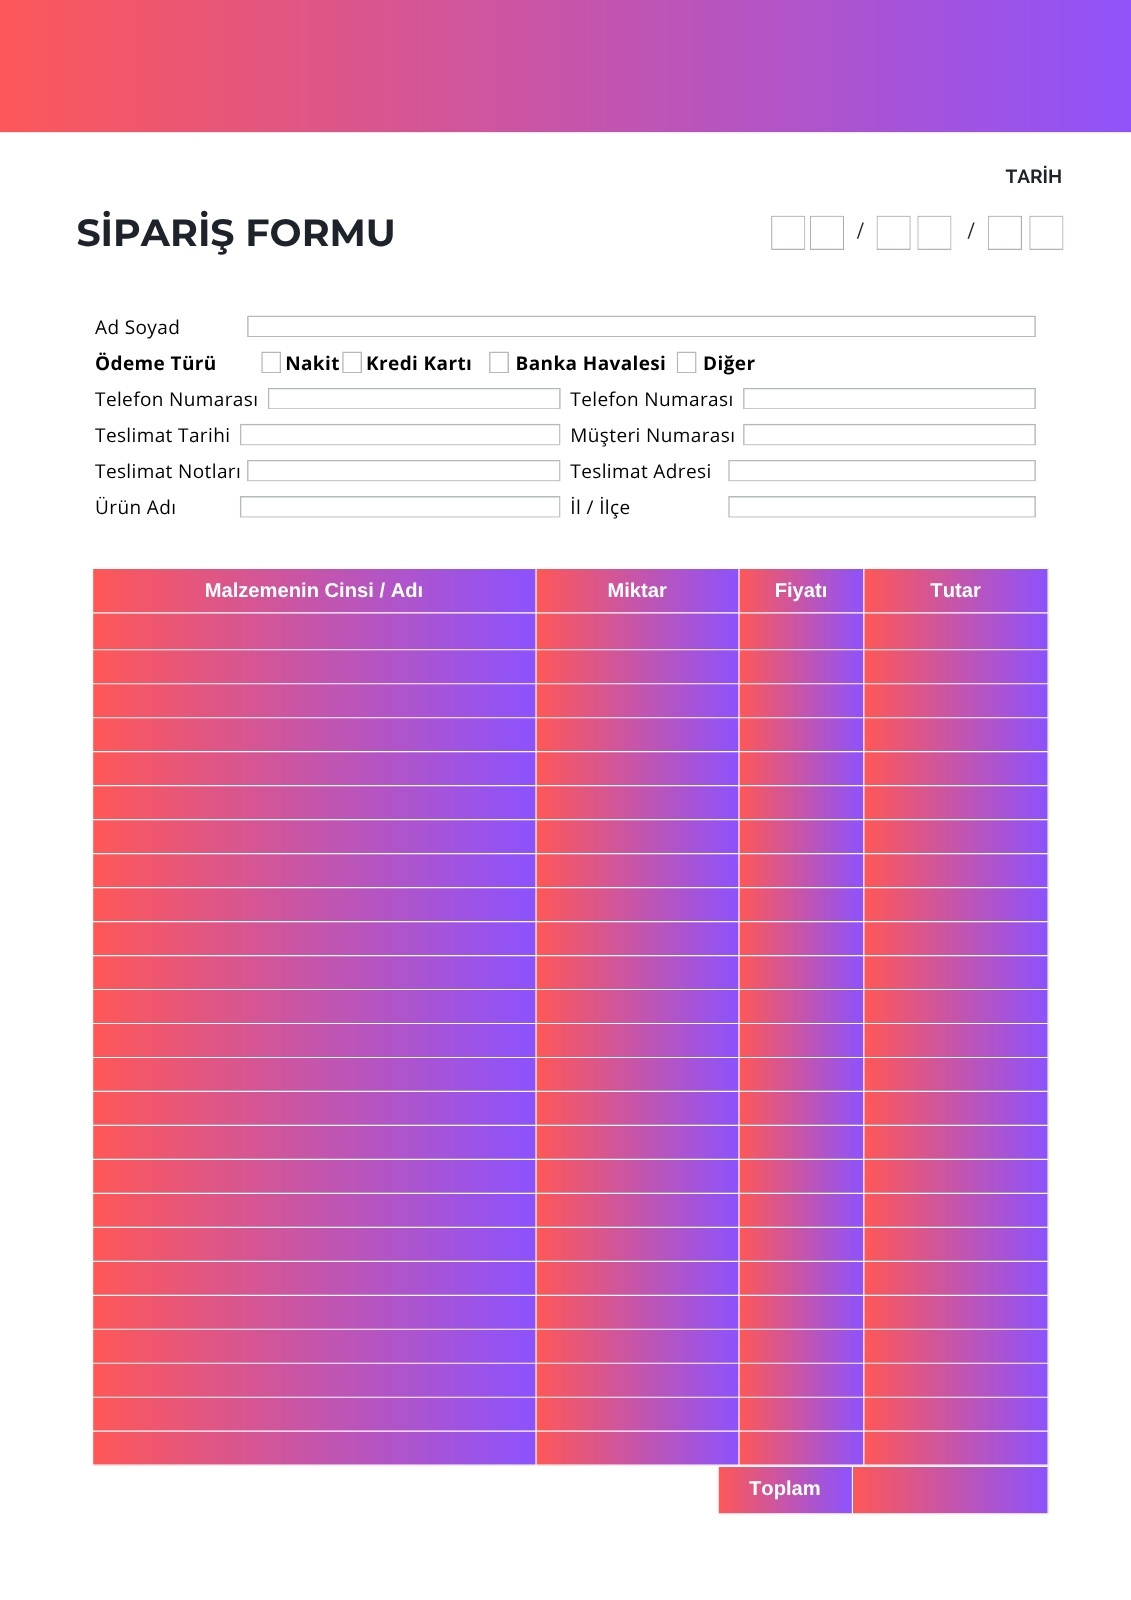Click the Teslimat Tarihi input field
The height and width of the screenshot is (1600, 1131).
(x=400, y=434)
